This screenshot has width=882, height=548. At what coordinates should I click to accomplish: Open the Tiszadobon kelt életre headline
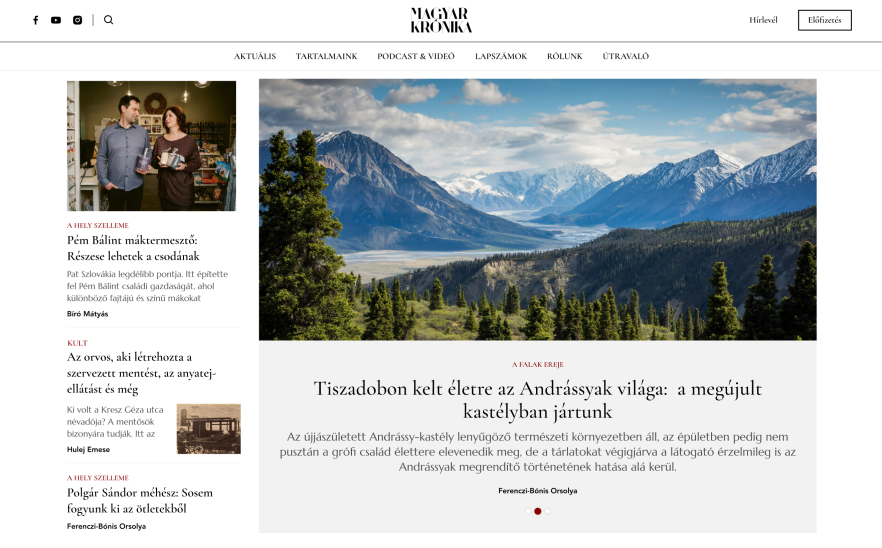(538, 400)
